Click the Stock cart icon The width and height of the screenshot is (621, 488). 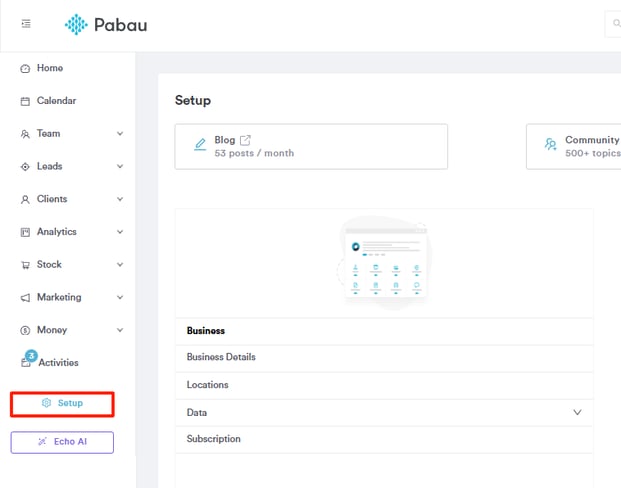click(x=25, y=265)
